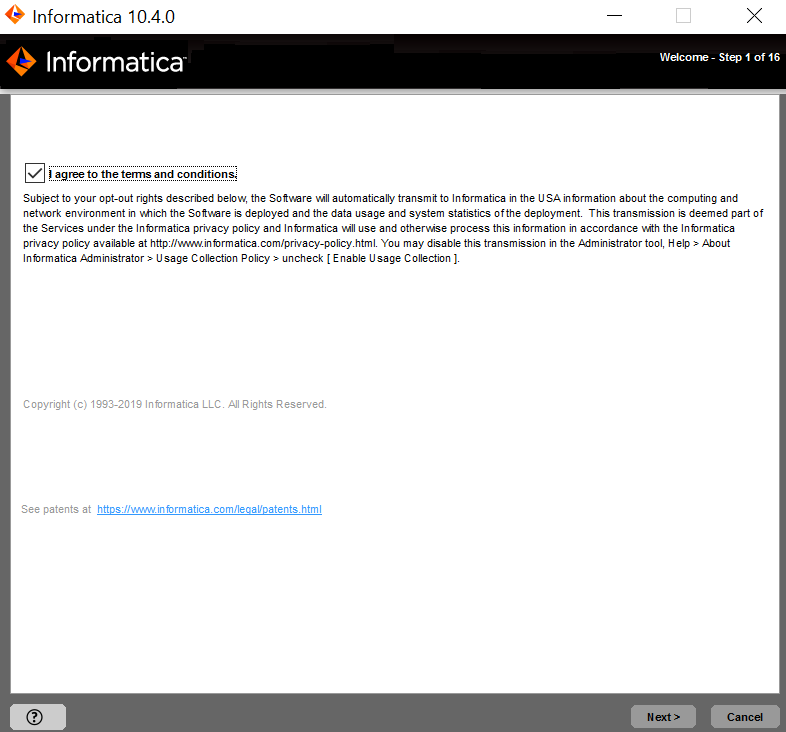Click the 'Welcome - Step 1 of 16' text

coord(719,57)
